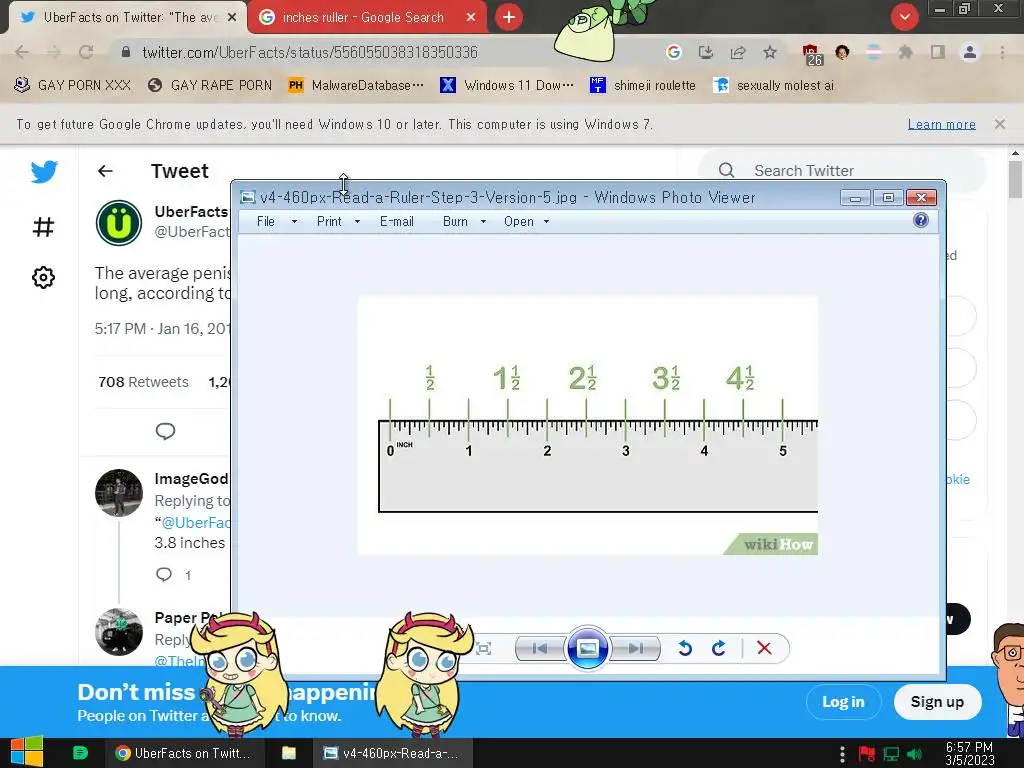Go to next image in Photo Viewer
Screen dimensions: 1024x768
pyautogui.click(x=635, y=648)
